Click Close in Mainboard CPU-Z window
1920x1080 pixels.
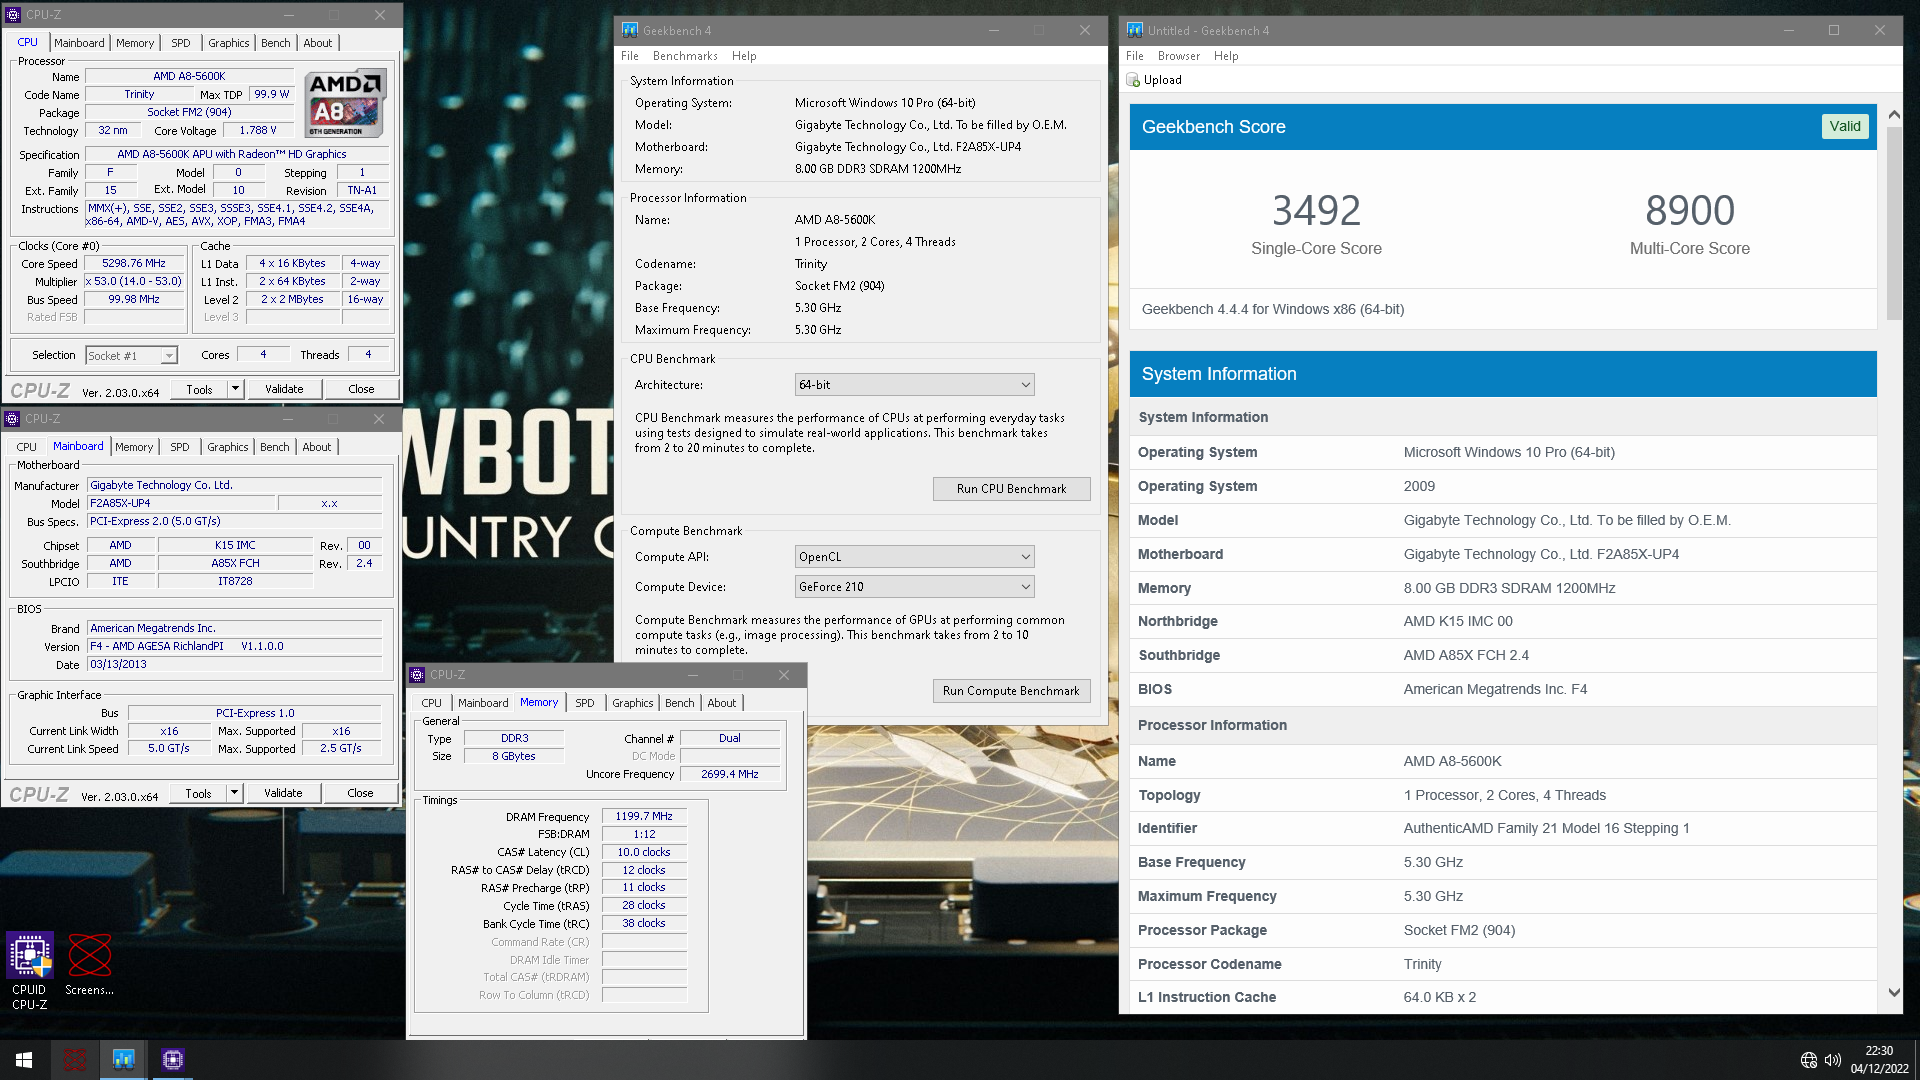coord(360,793)
